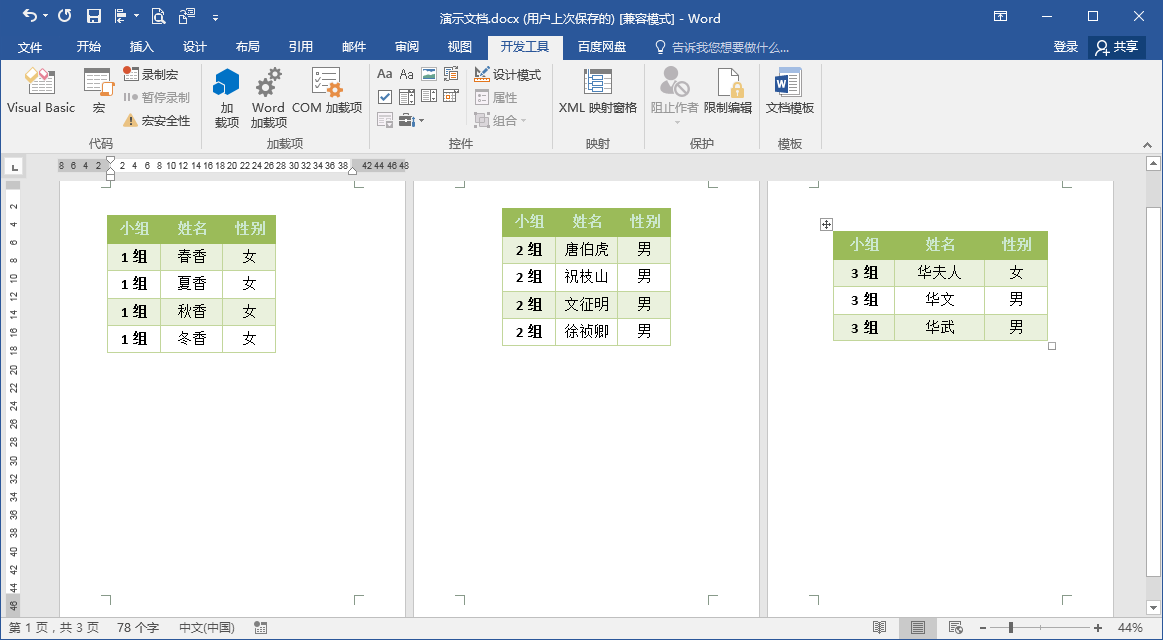Screen dimensions: 1163x640
Task: Open the Word 加载项 dialog
Action: tap(268, 98)
